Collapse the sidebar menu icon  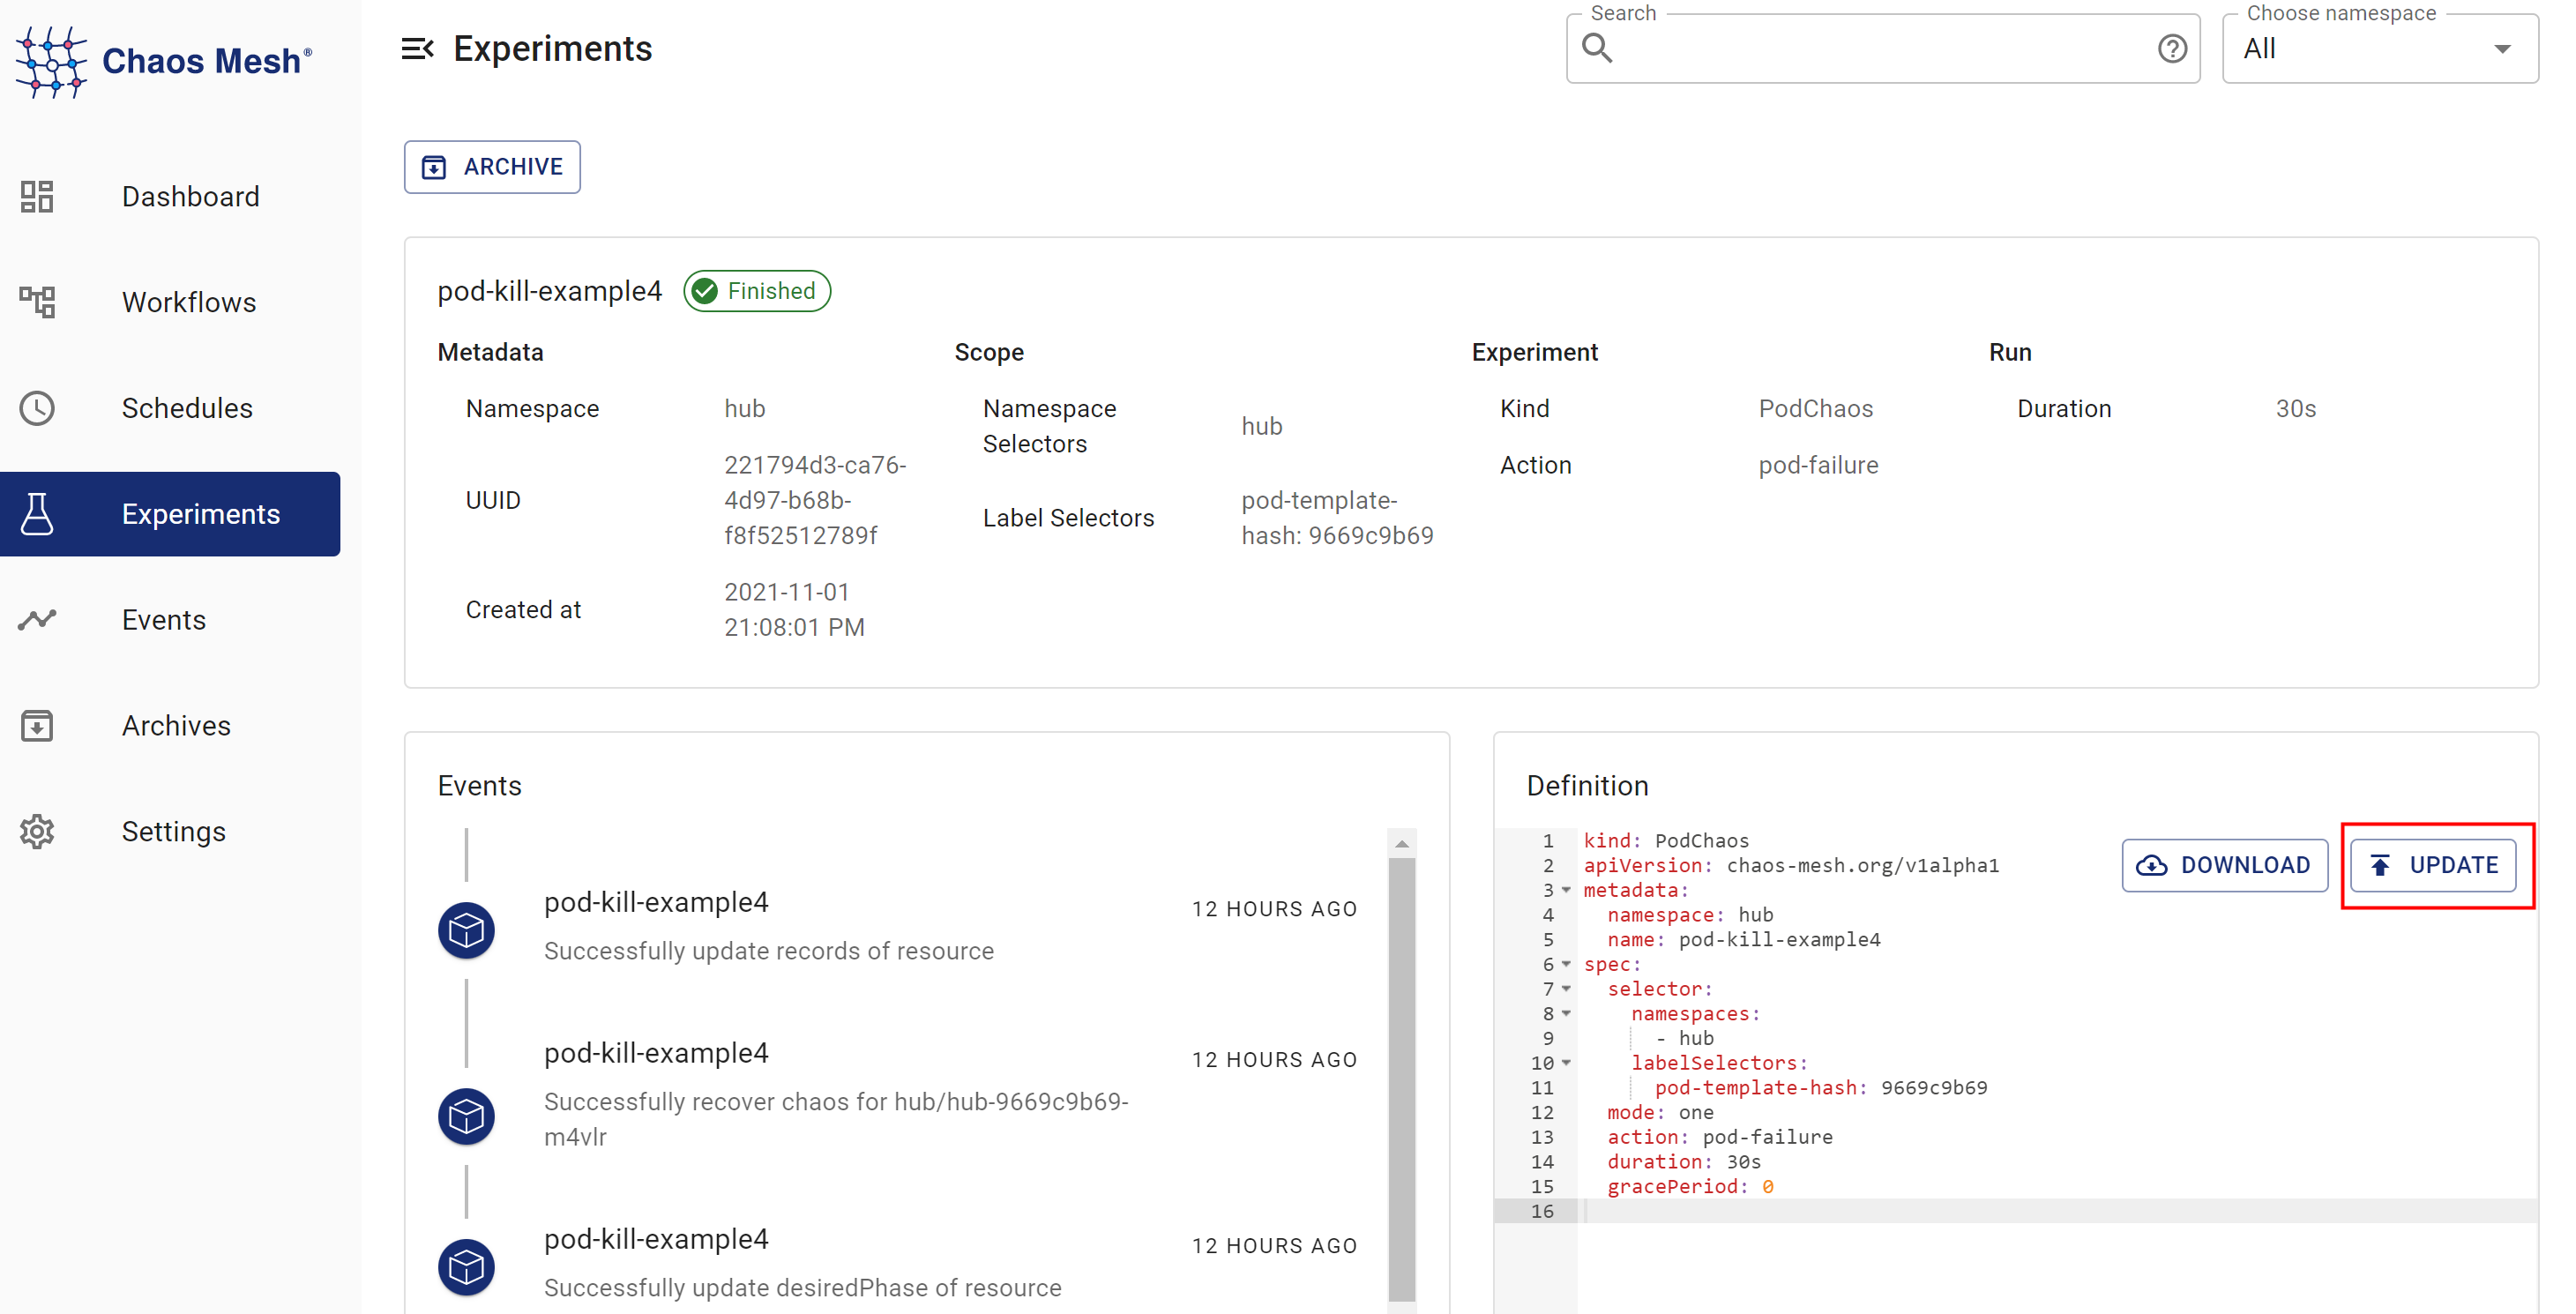click(417, 48)
